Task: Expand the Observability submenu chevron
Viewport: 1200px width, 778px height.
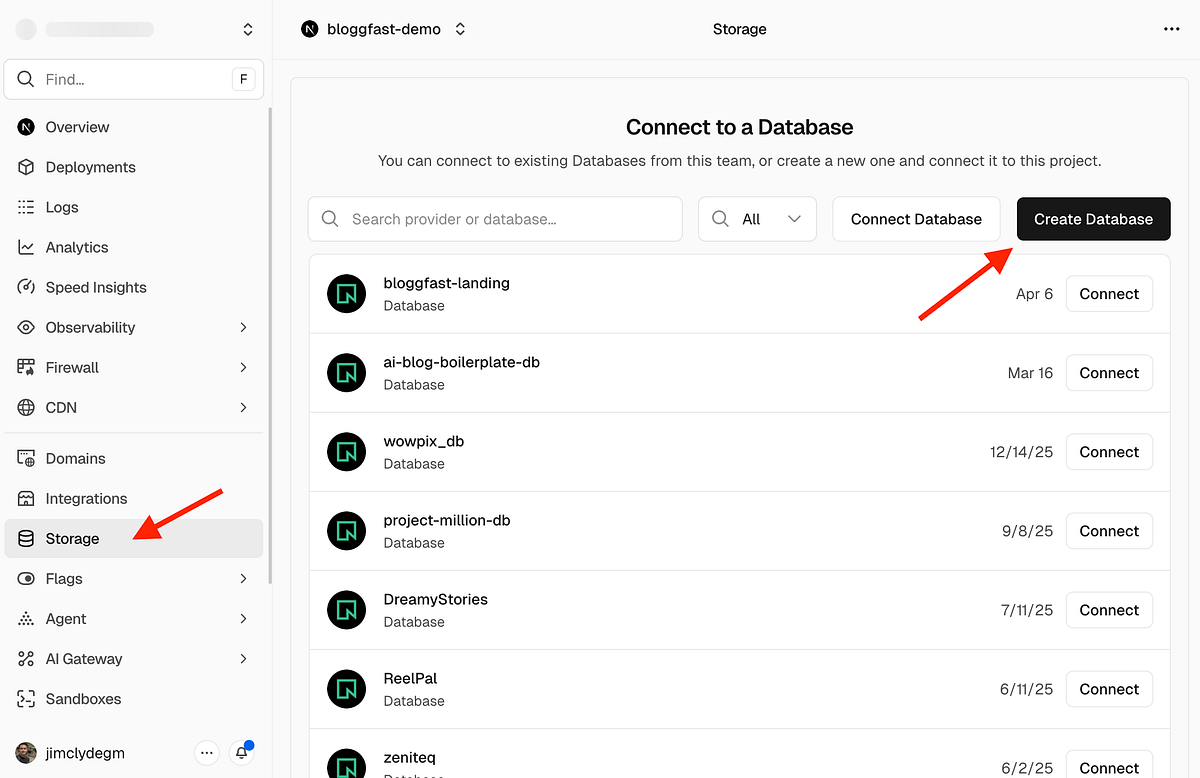Action: (x=243, y=327)
